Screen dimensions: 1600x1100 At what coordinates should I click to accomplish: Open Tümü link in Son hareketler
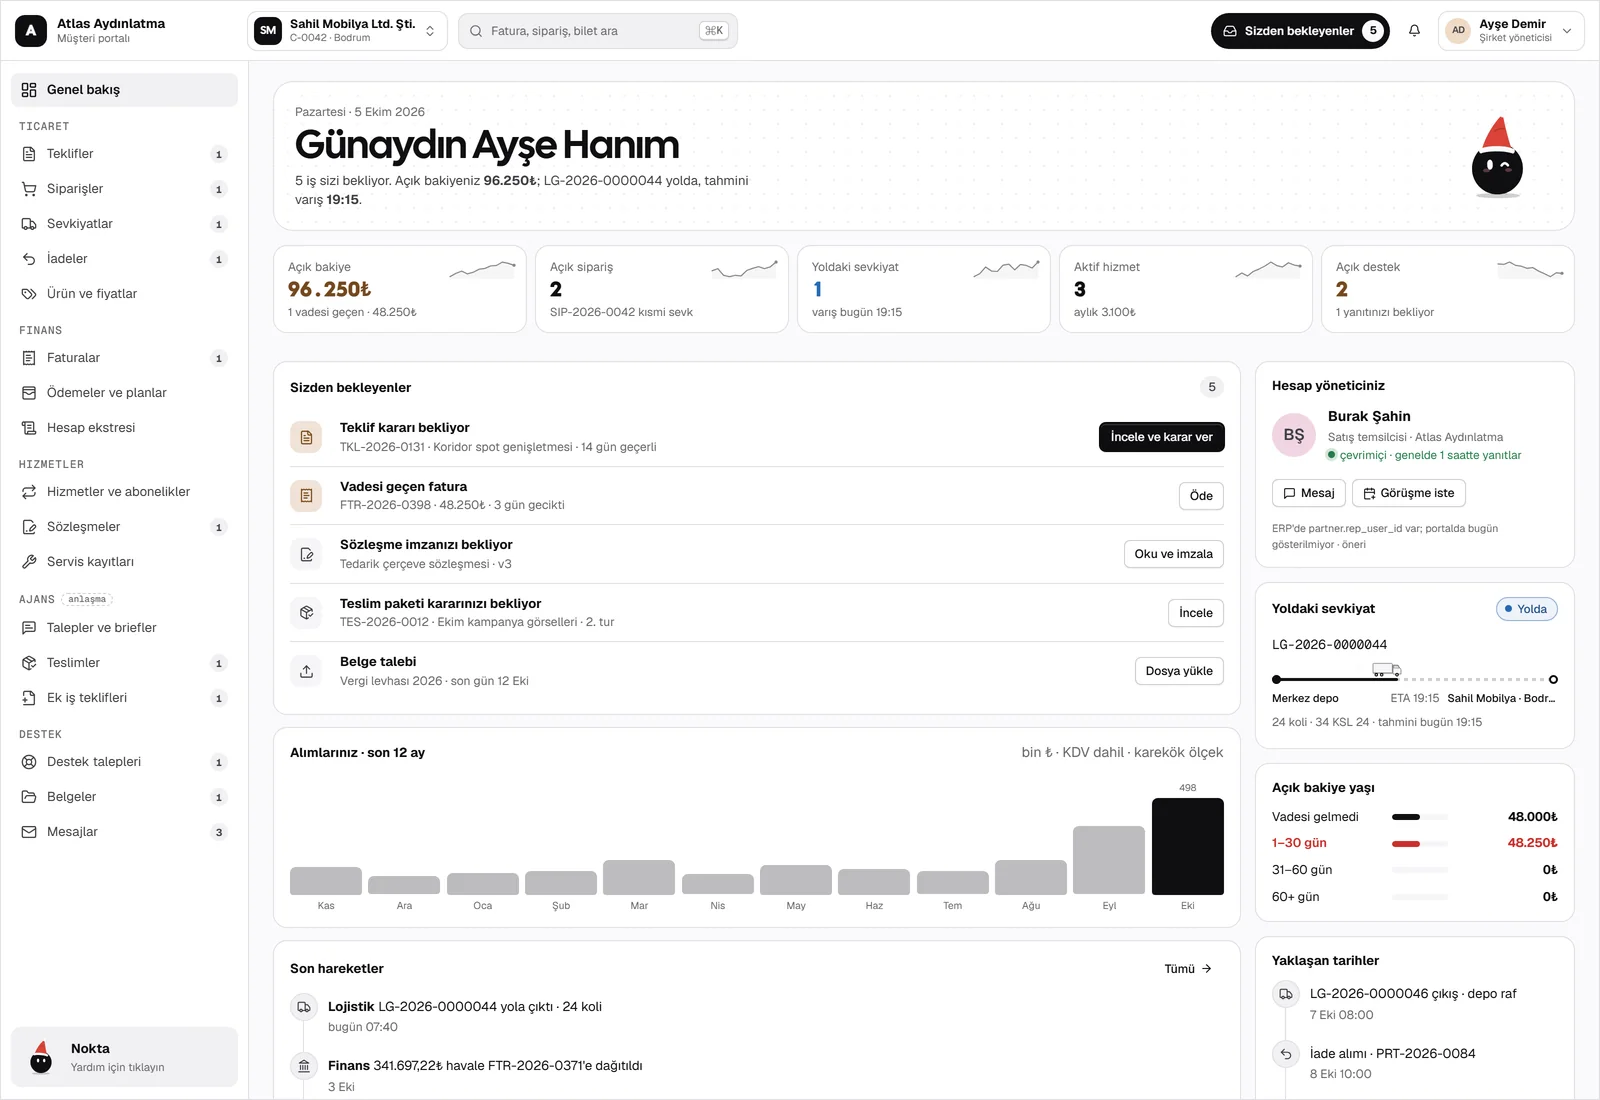click(1188, 969)
